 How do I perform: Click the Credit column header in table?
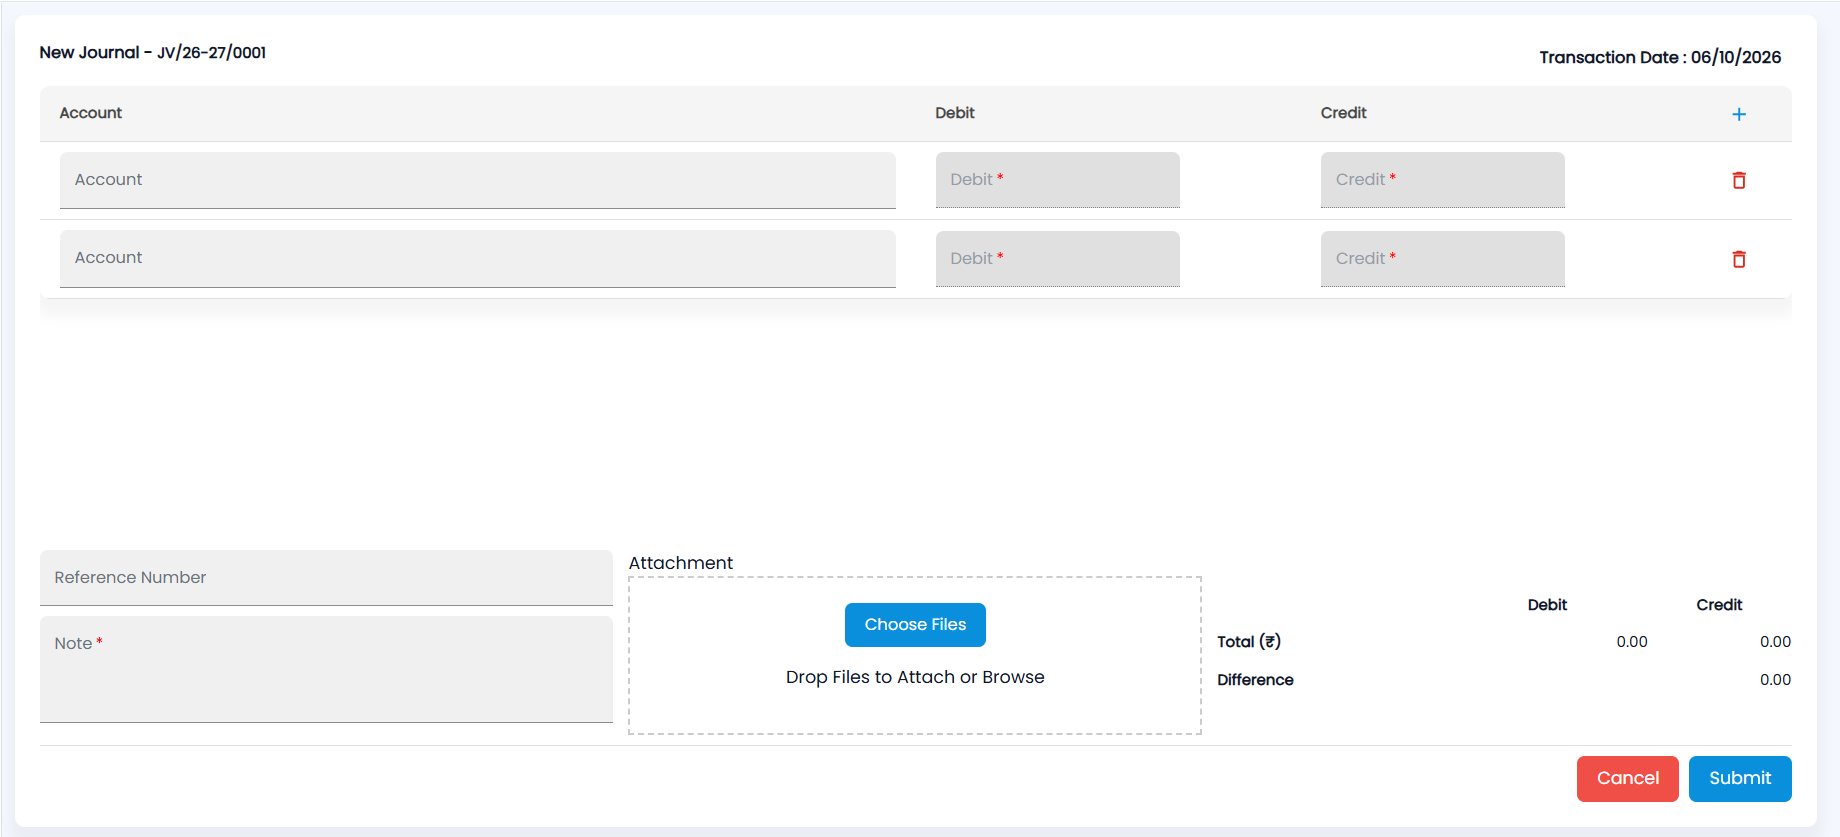point(1344,113)
